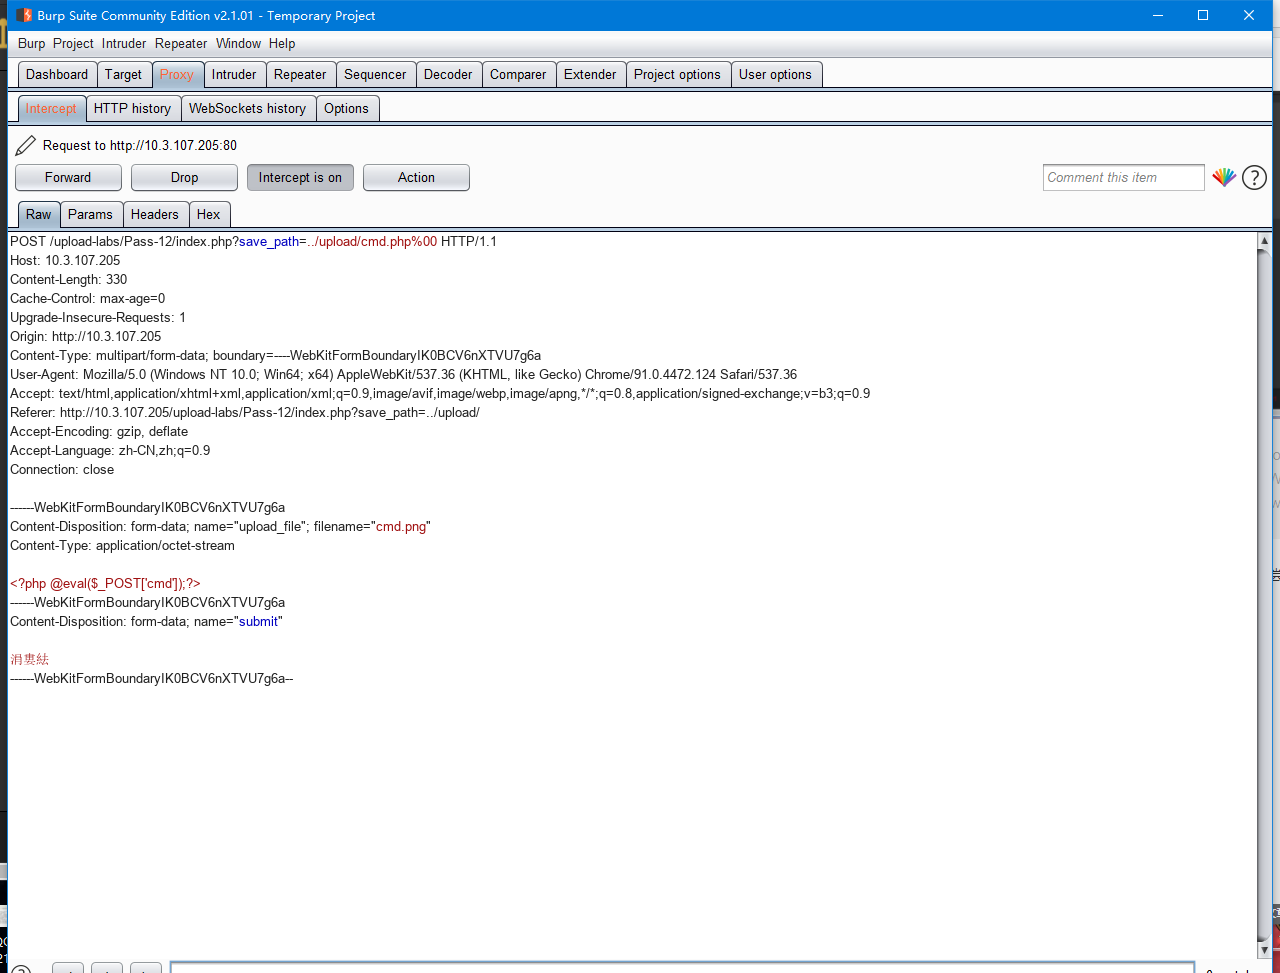Select the Raw request view tab
Viewport: 1280px width, 973px height.
[39, 214]
